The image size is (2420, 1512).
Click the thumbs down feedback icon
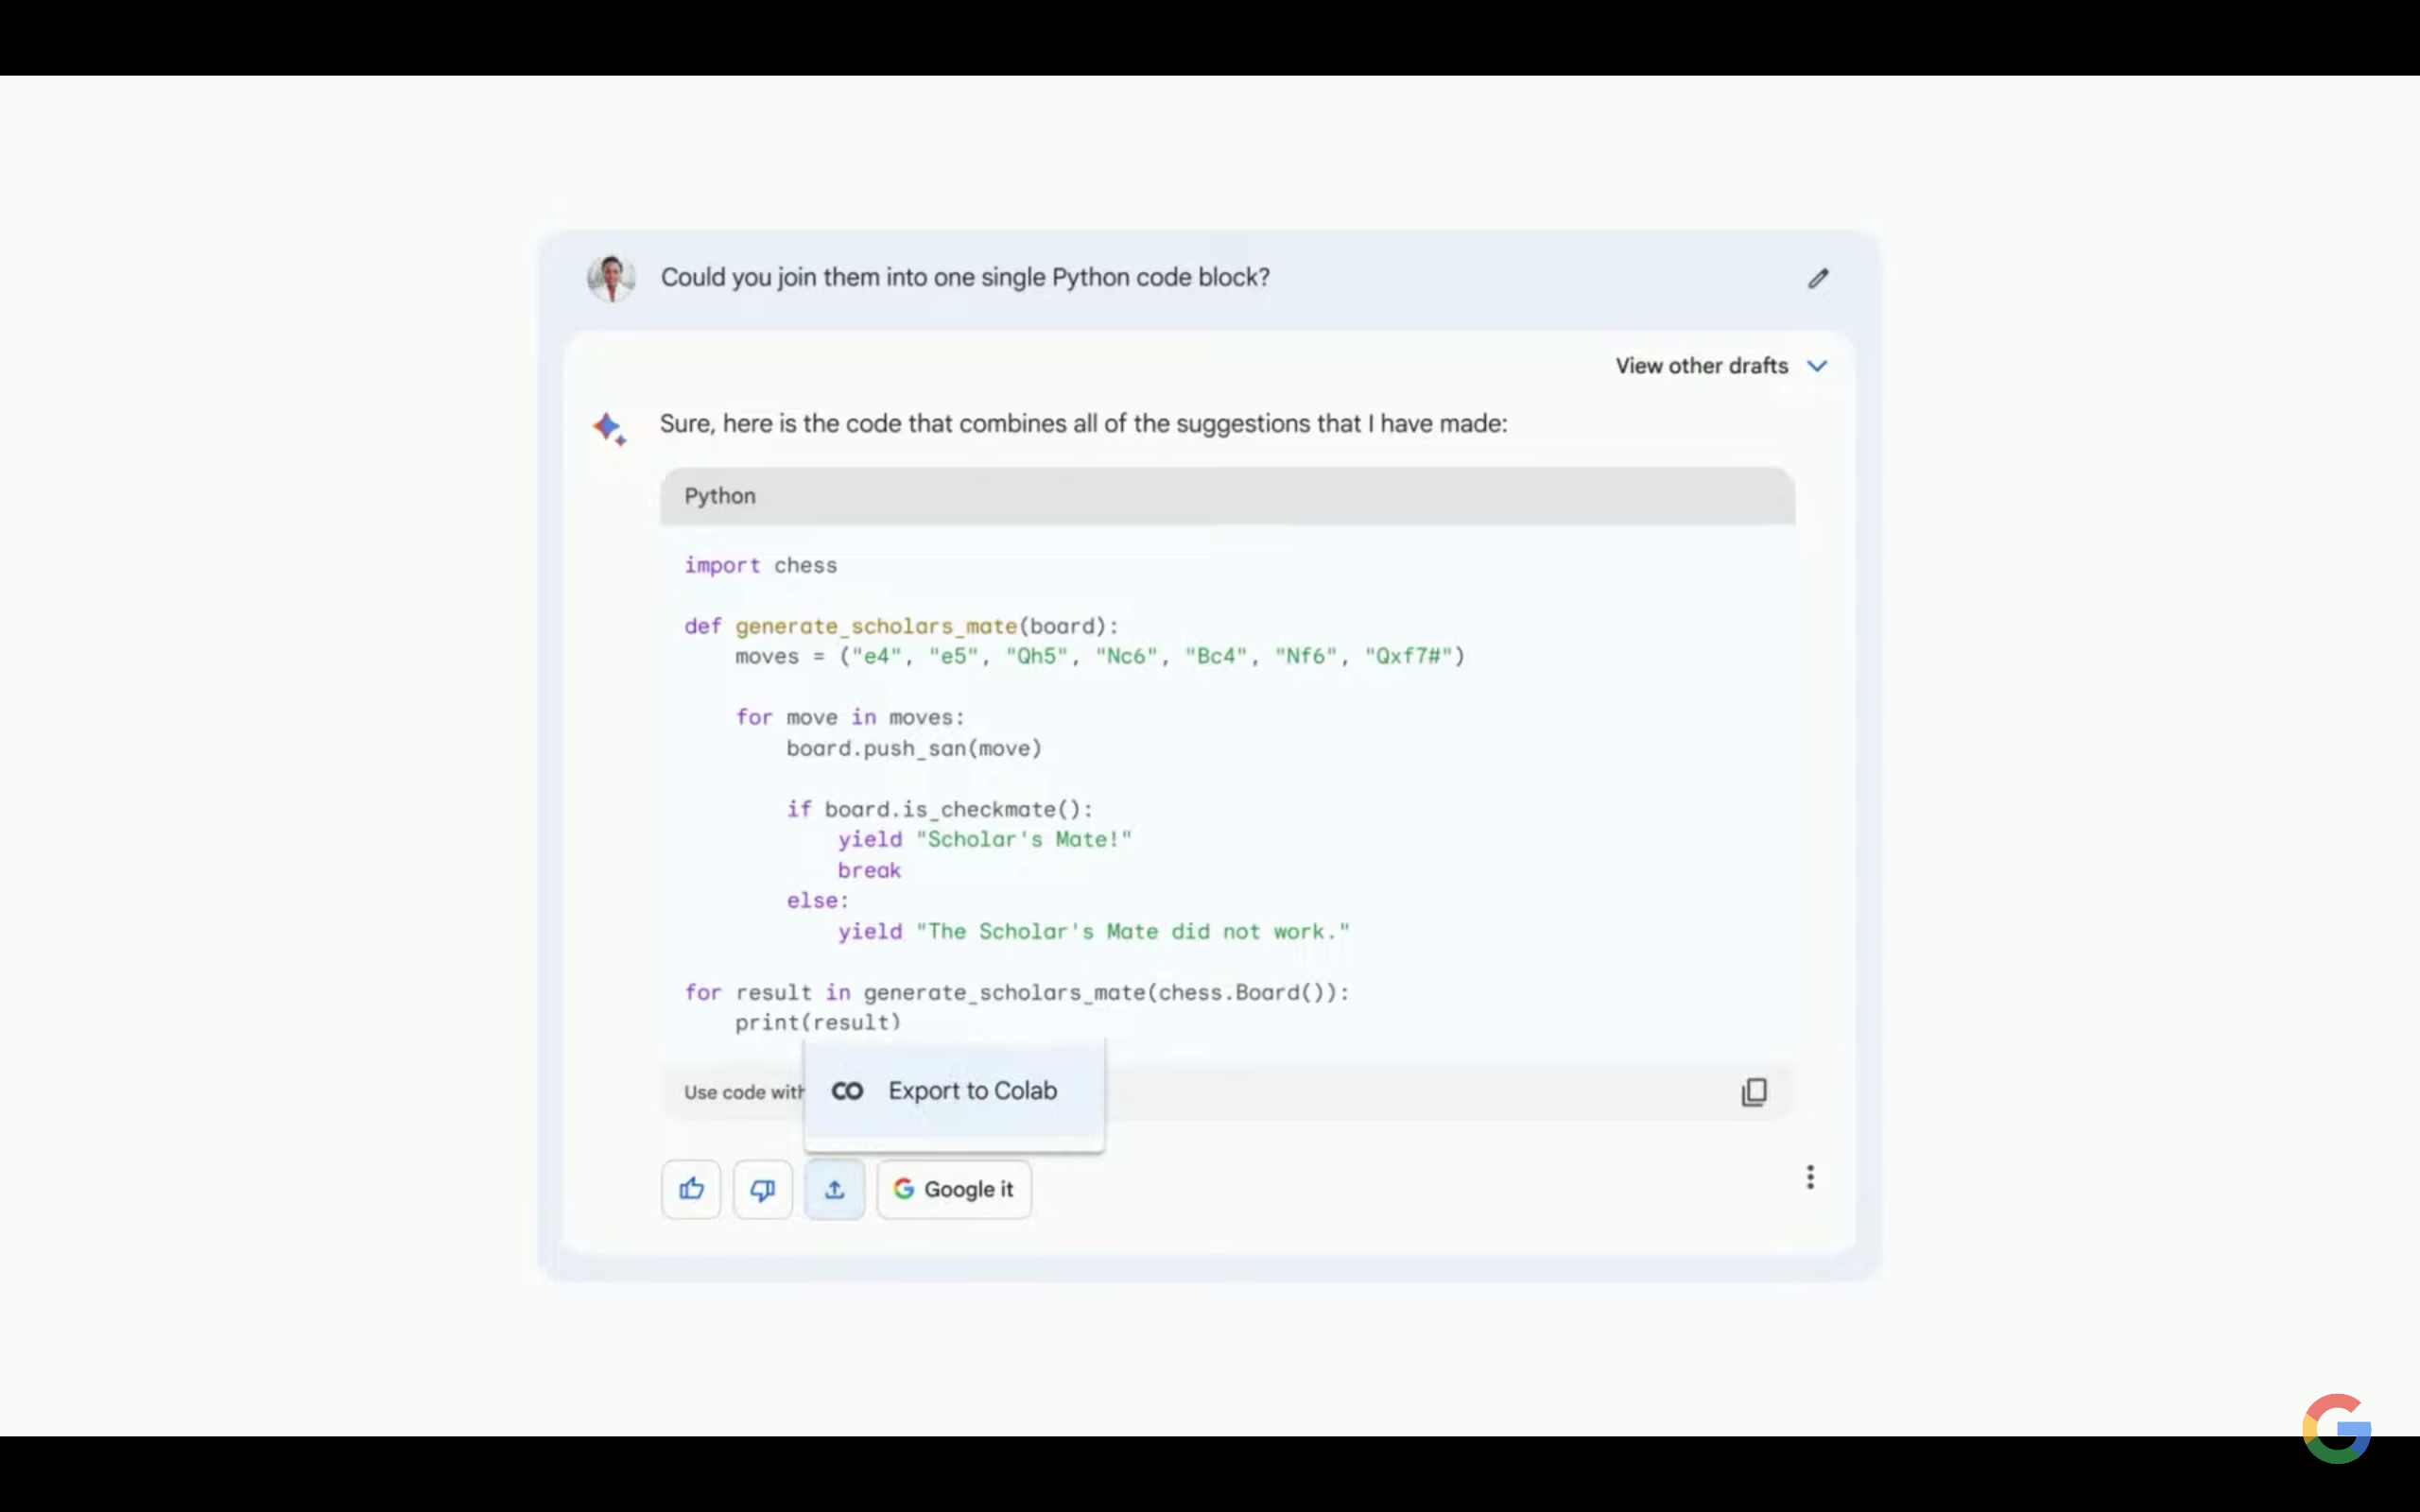tap(763, 1189)
